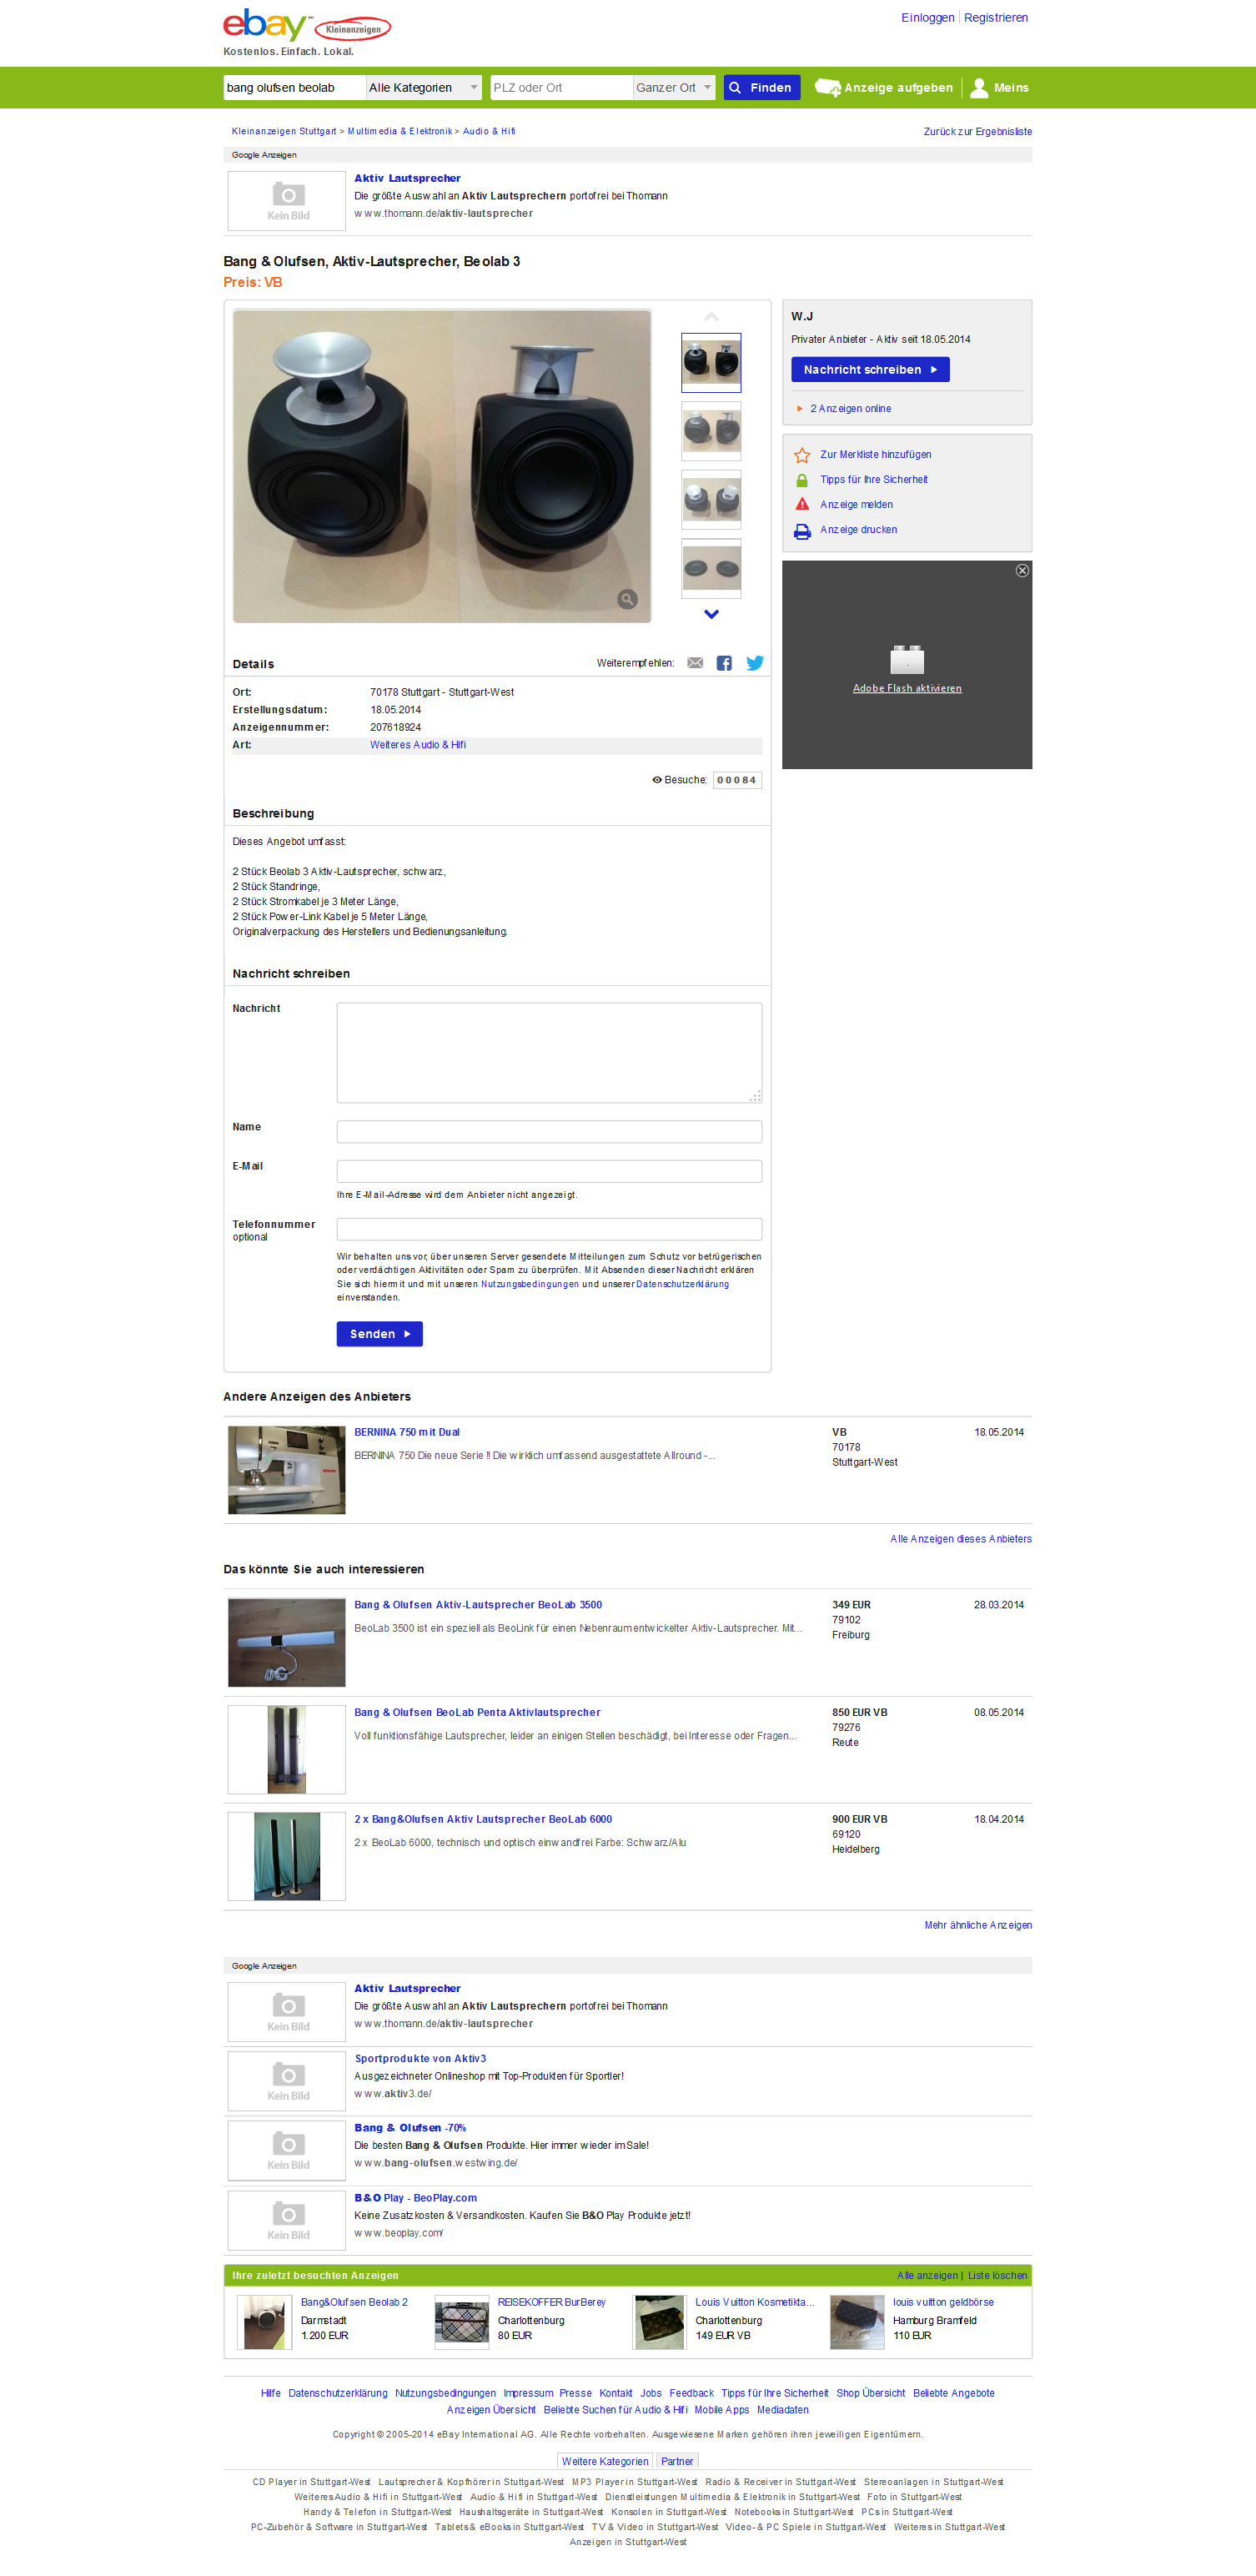The height and width of the screenshot is (2576, 1256).
Task: Open BeoLab Penta Aktivlautsprecher listing
Action: (x=477, y=1713)
